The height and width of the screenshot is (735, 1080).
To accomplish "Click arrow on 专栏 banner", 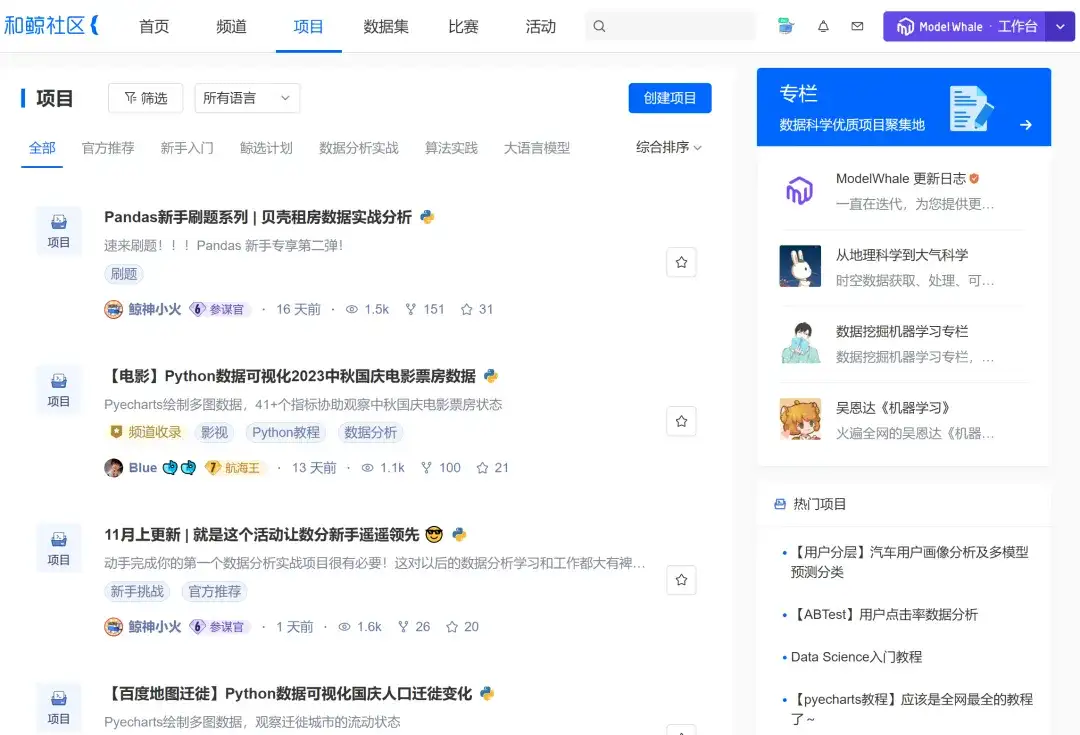I will click(x=1026, y=125).
